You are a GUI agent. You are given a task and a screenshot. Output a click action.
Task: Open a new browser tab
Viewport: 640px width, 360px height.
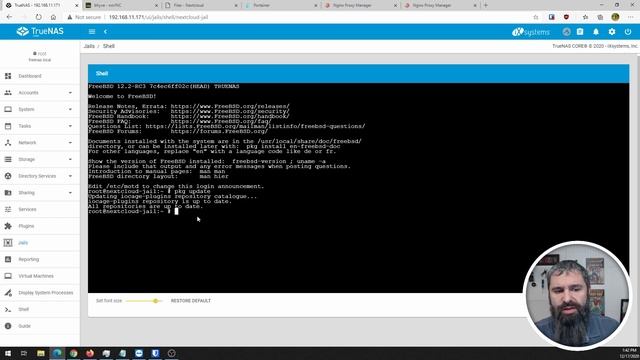click(x=486, y=5)
